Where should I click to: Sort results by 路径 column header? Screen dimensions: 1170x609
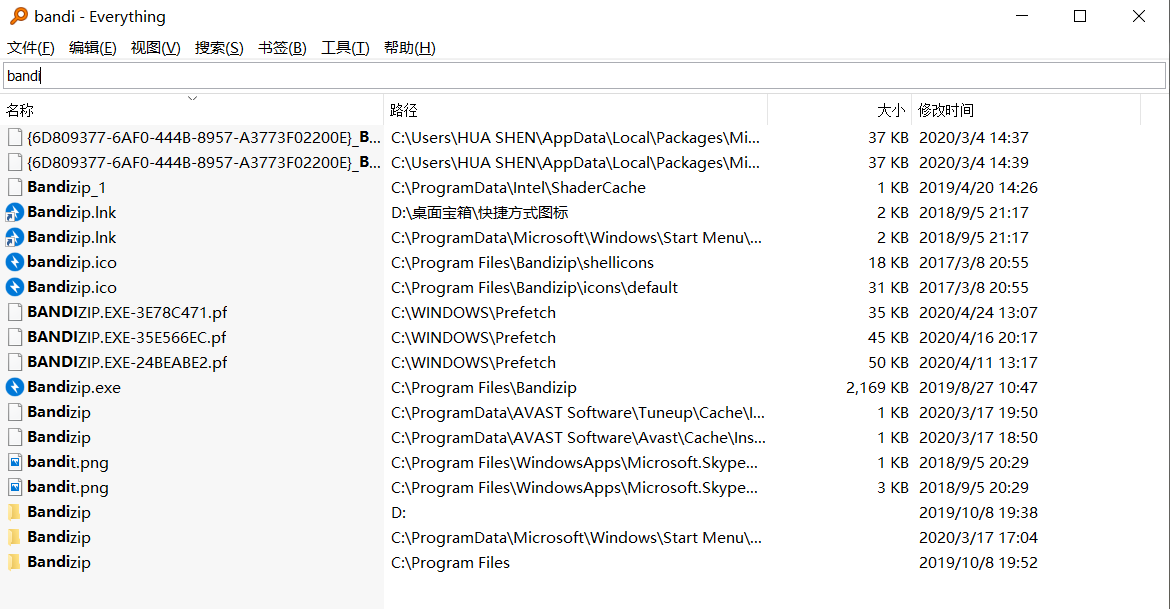click(575, 110)
